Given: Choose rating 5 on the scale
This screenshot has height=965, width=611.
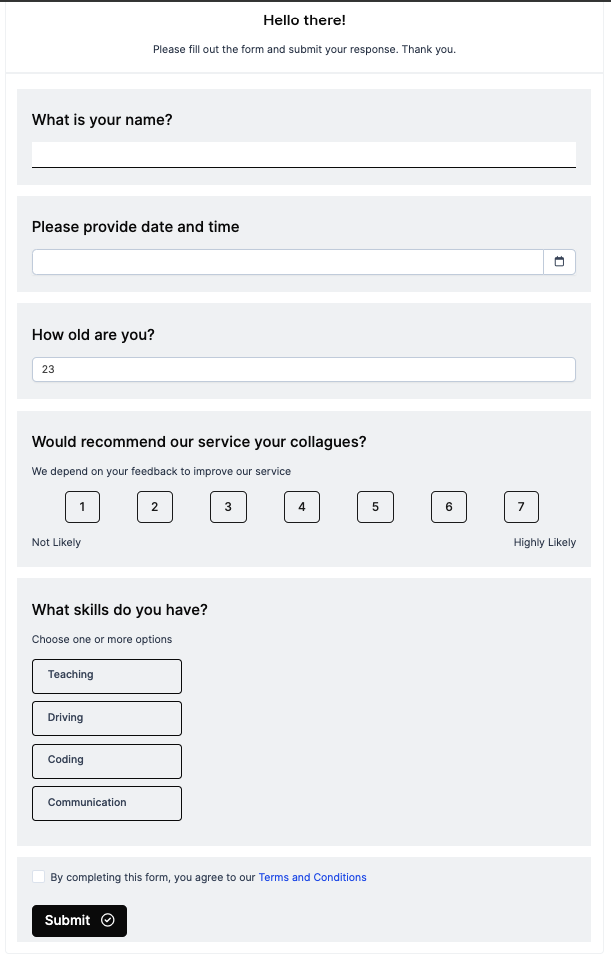Looking at the screenshot, I should (375, 507).
